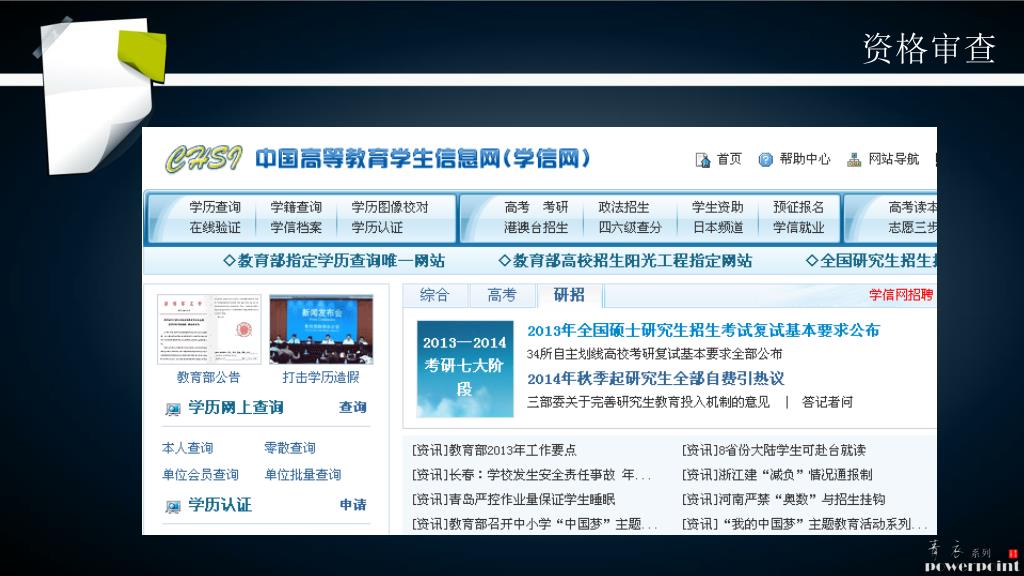Click the 2013—2014考研七大阶段 banner image

[465, 369]
